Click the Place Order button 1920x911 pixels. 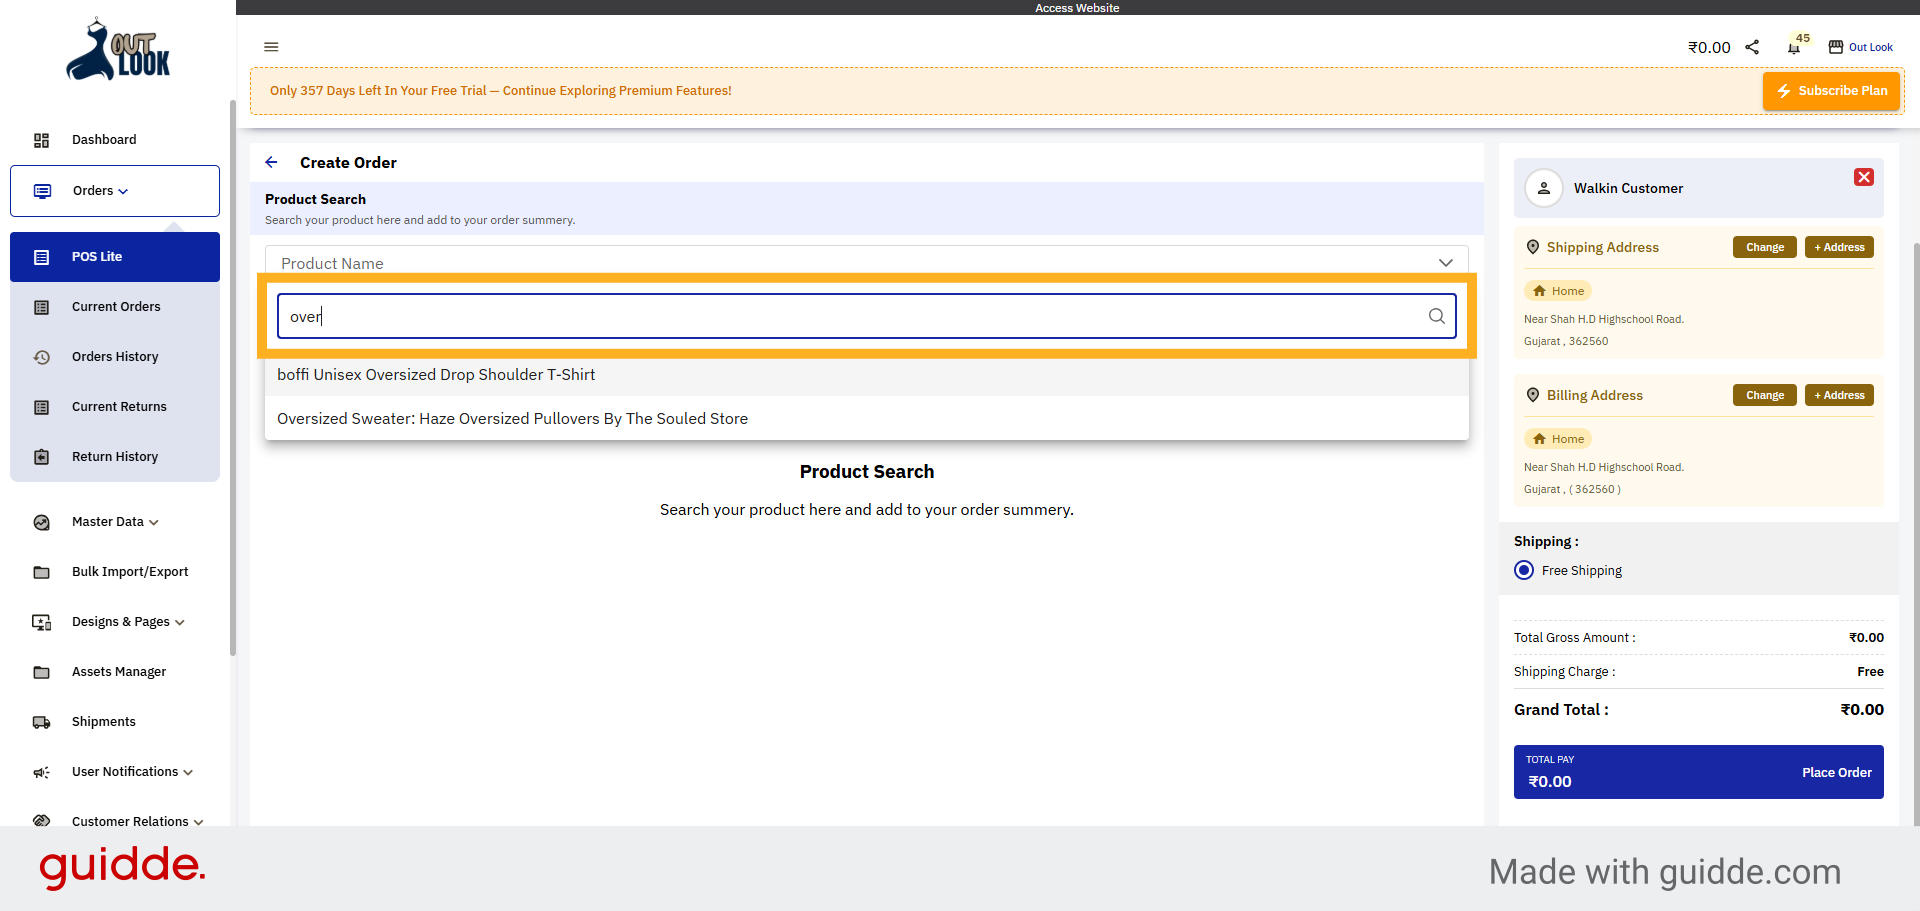pos(1837,772)
